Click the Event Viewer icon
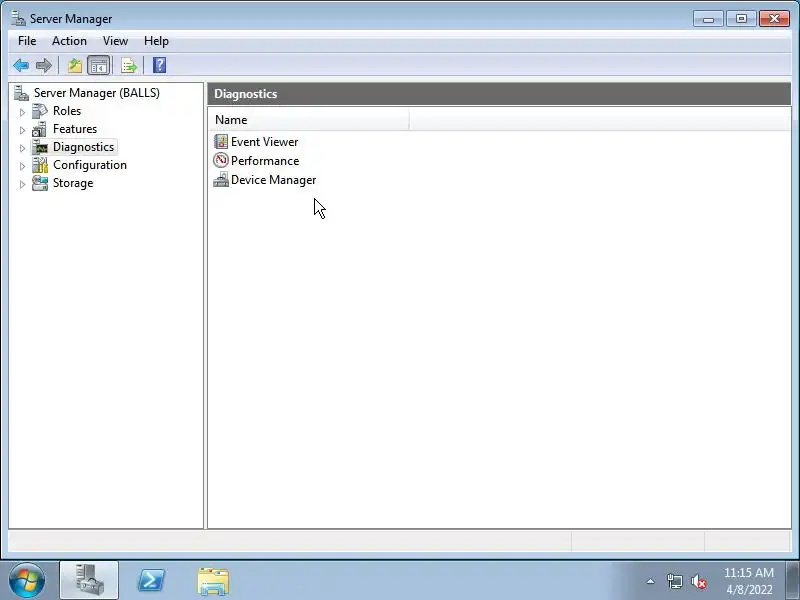This screenshot has width=800, height=600. coord(221,141)
